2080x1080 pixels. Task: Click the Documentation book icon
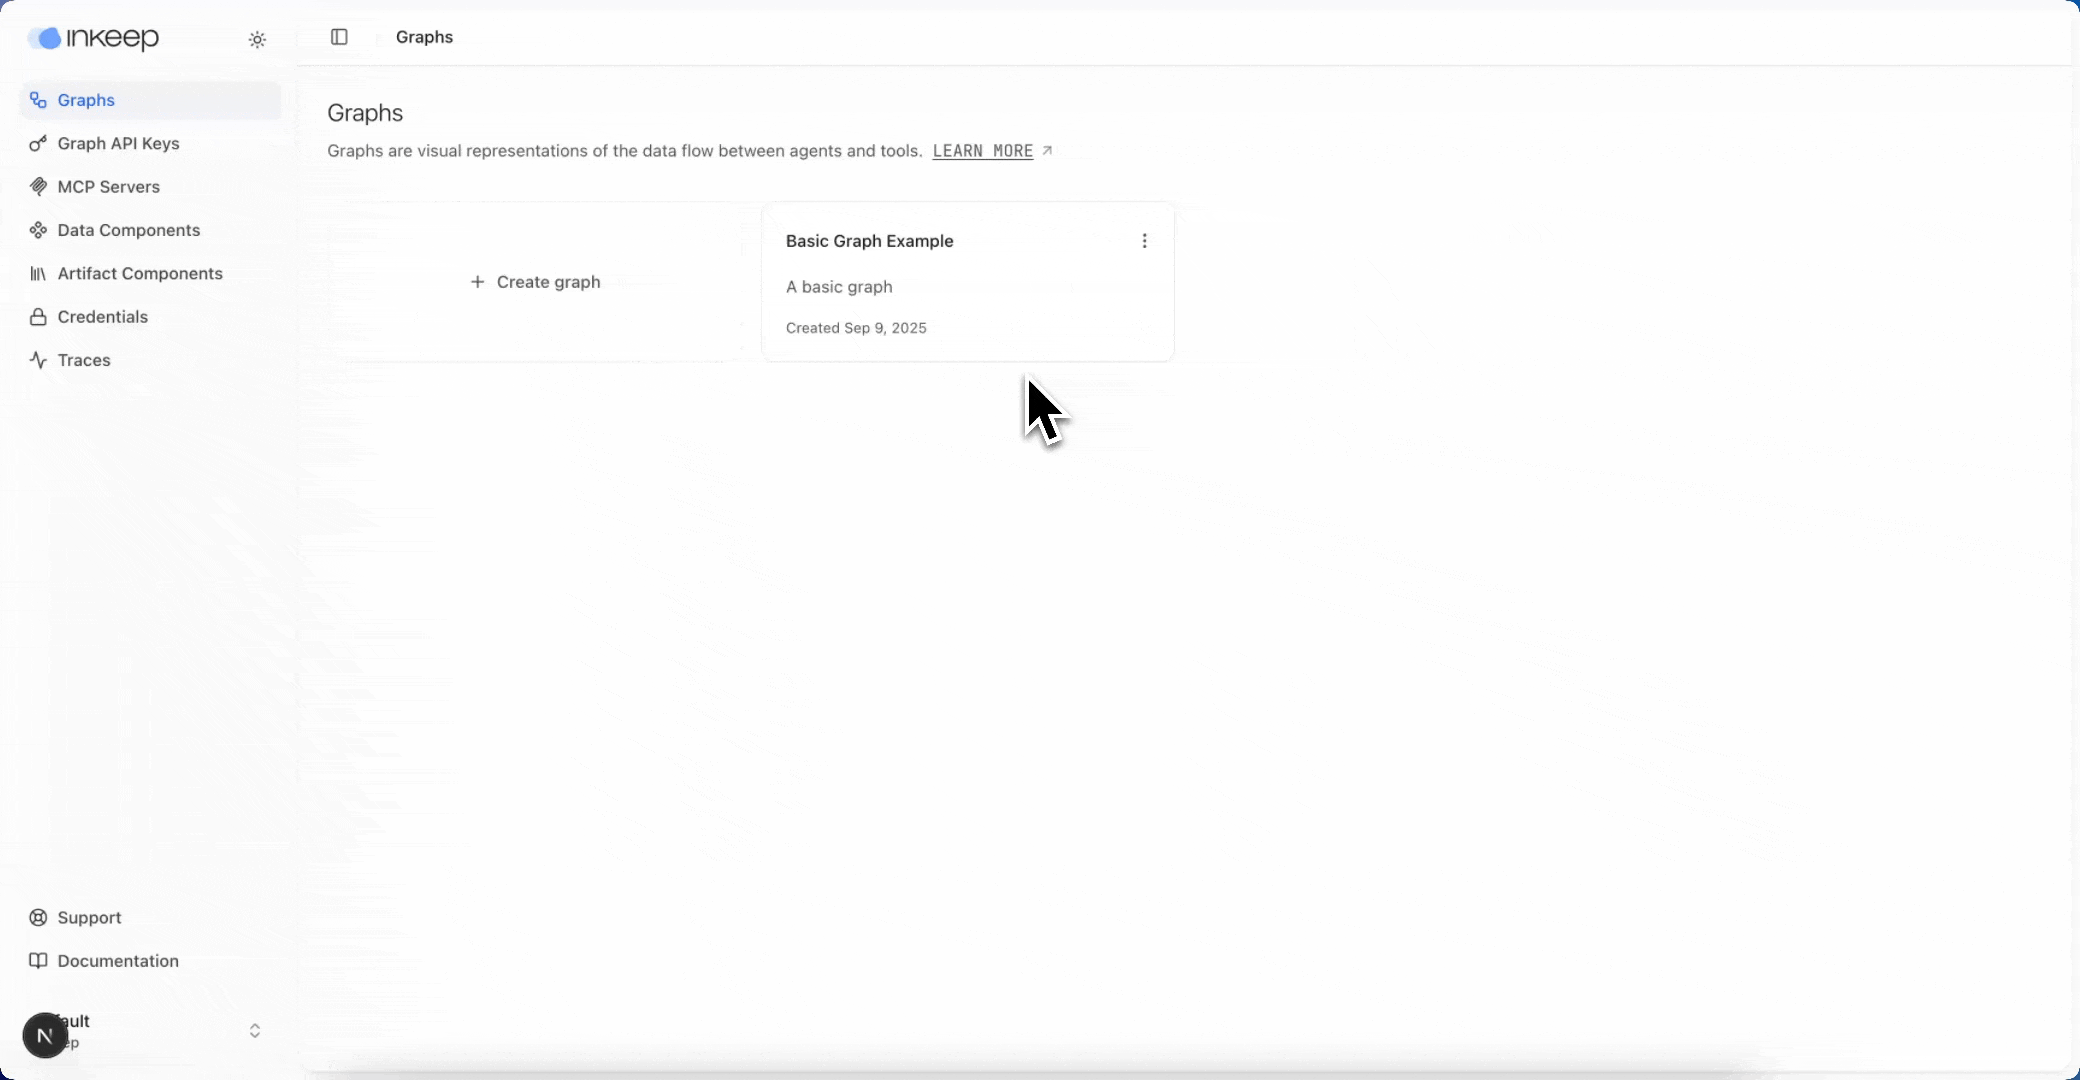click(x=38, y=961)
